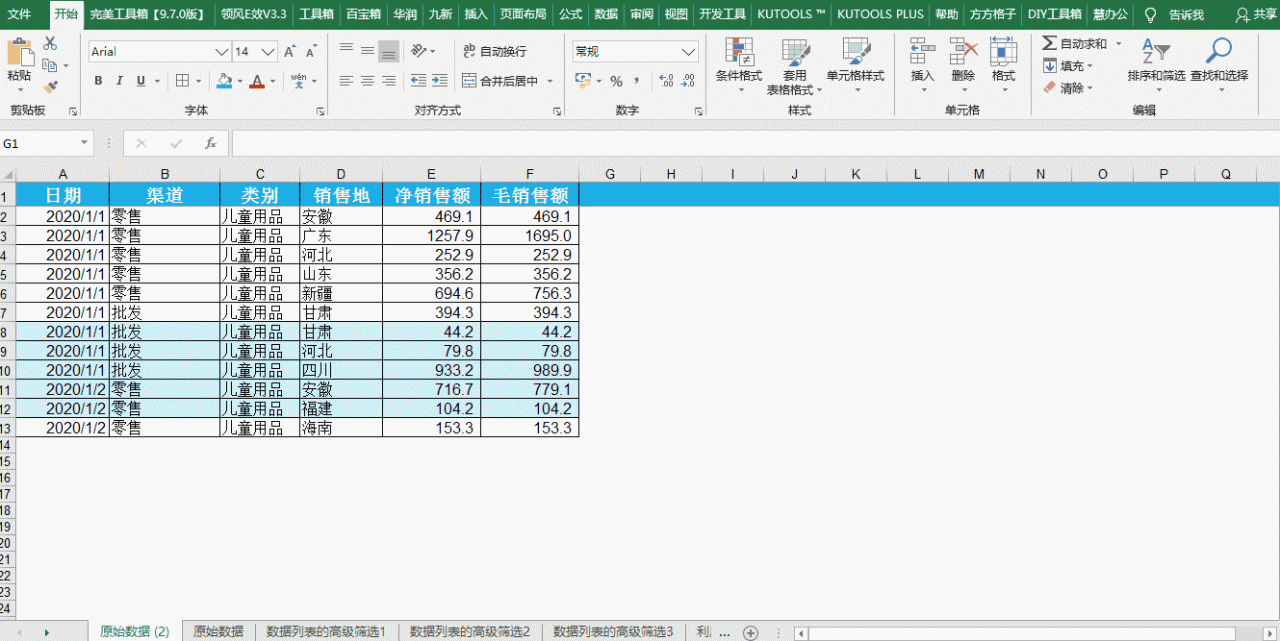
Task: Click the Paste clipboard icon
Action: [19, 53]
